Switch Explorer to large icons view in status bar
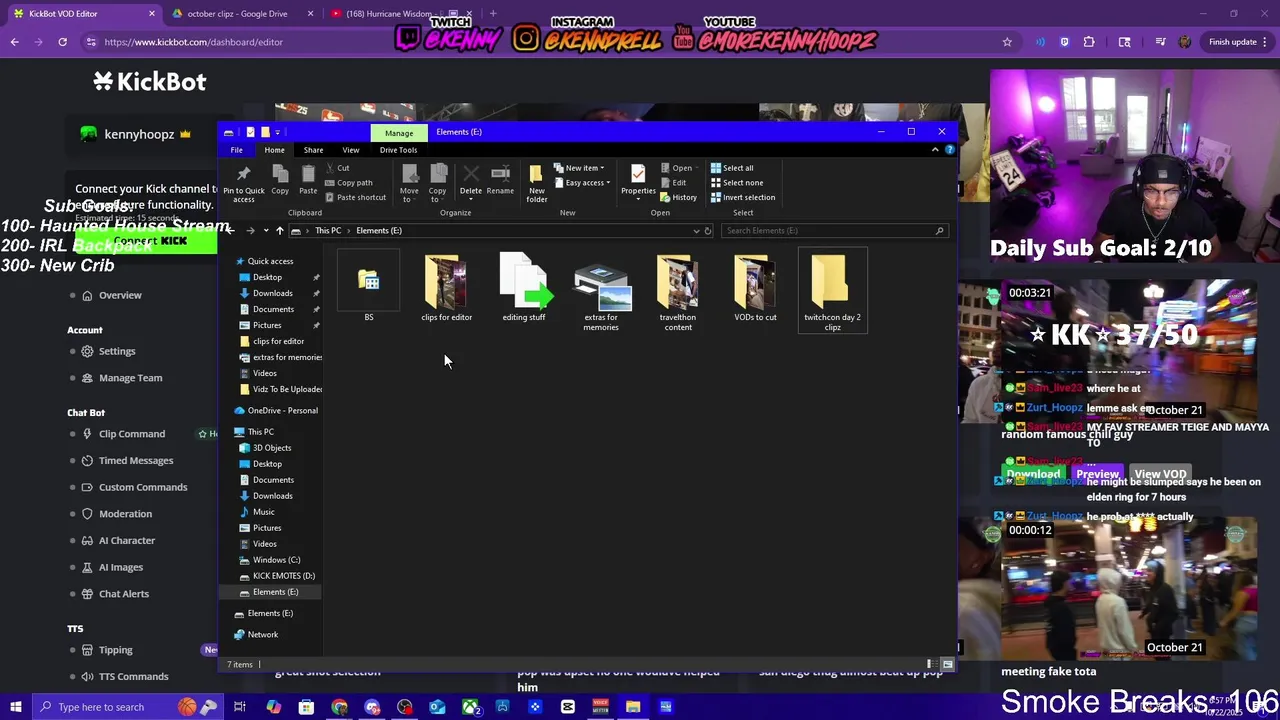 947,664
